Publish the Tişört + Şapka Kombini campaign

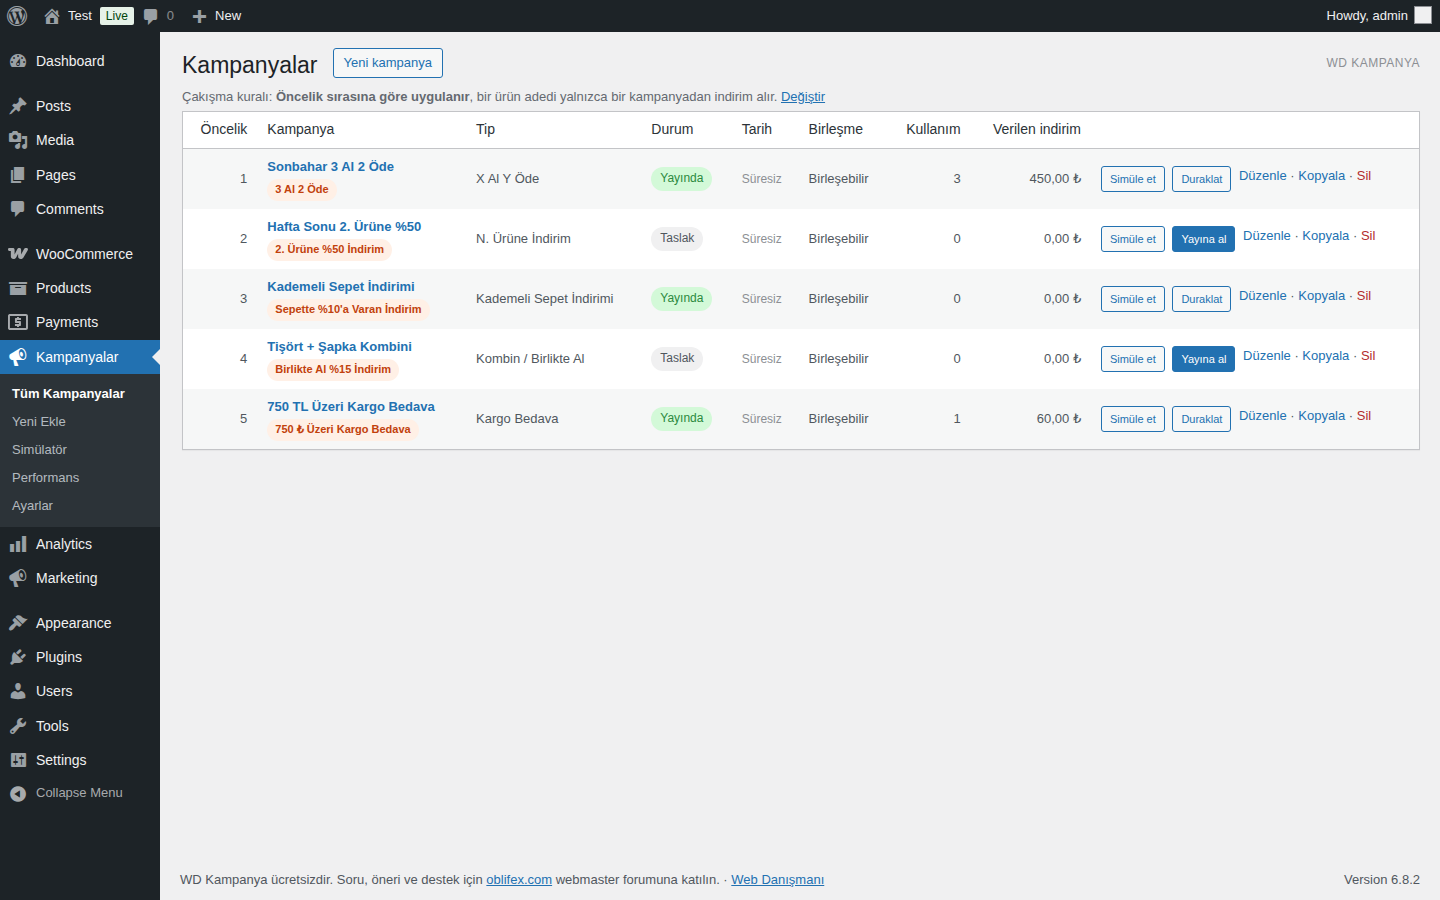[1203, 359]
